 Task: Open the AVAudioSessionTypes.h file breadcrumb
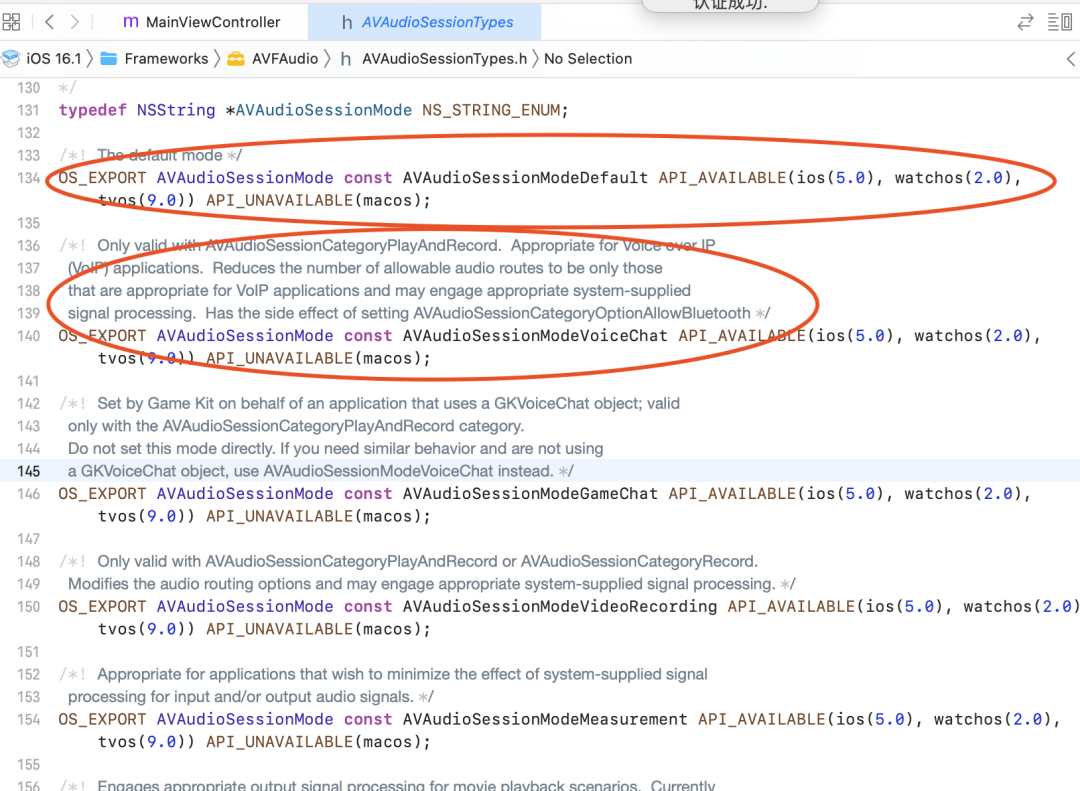(444, 58)
